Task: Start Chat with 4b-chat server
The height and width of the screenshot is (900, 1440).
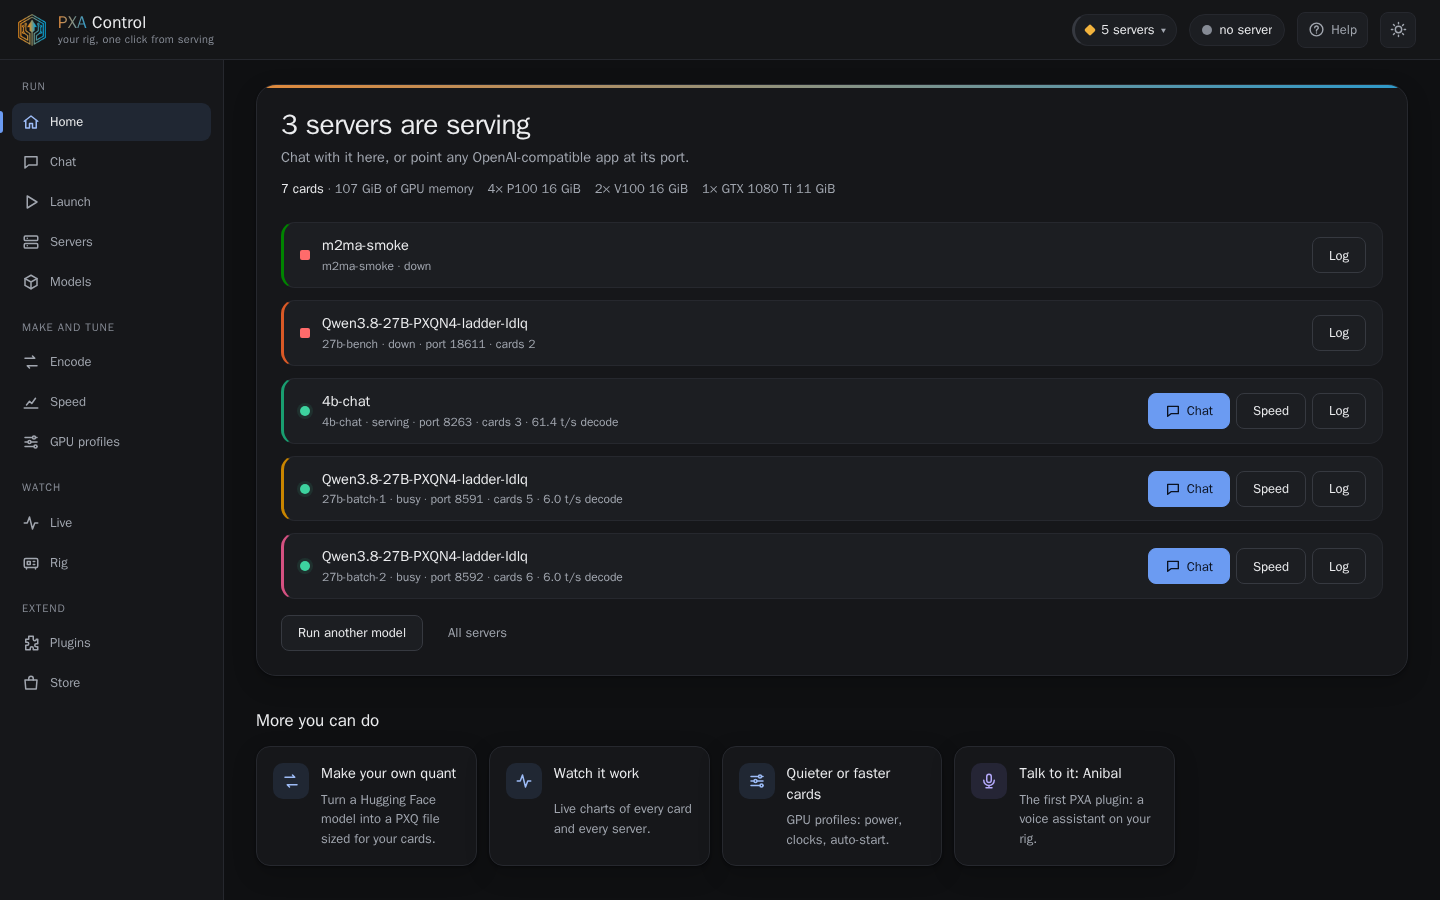Action: (x=1189, y=411)
